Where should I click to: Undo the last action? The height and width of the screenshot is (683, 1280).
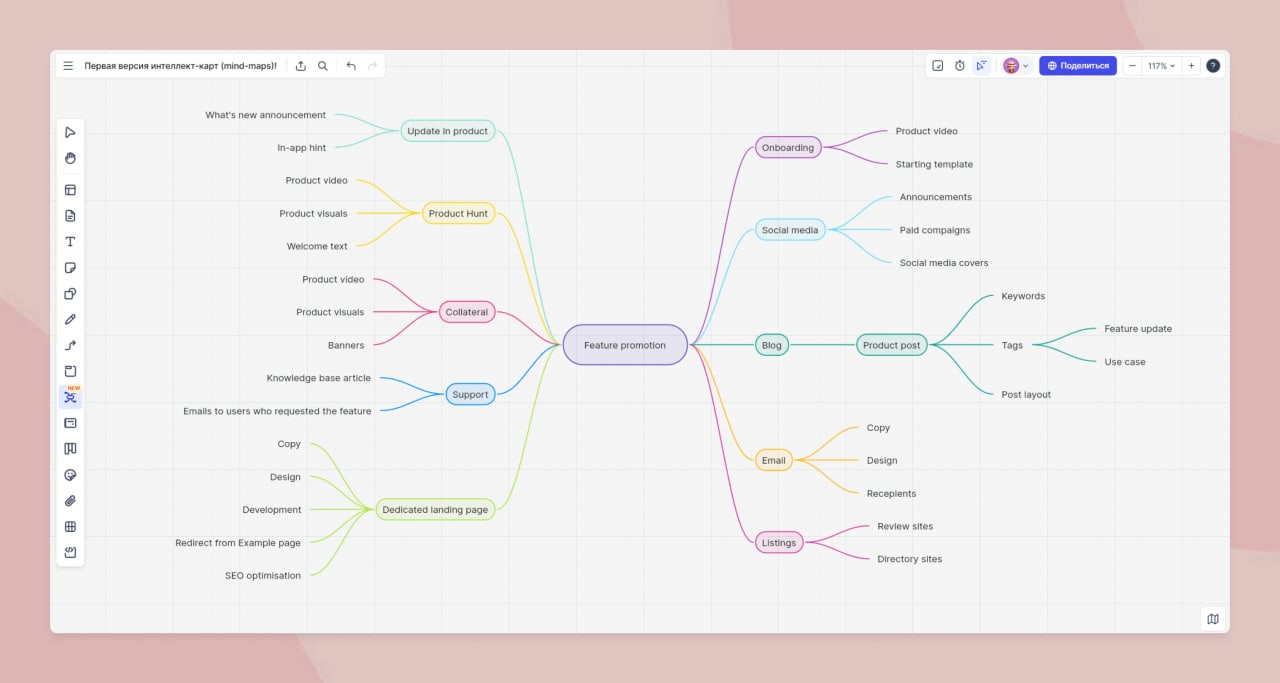(x=351, y=66)
